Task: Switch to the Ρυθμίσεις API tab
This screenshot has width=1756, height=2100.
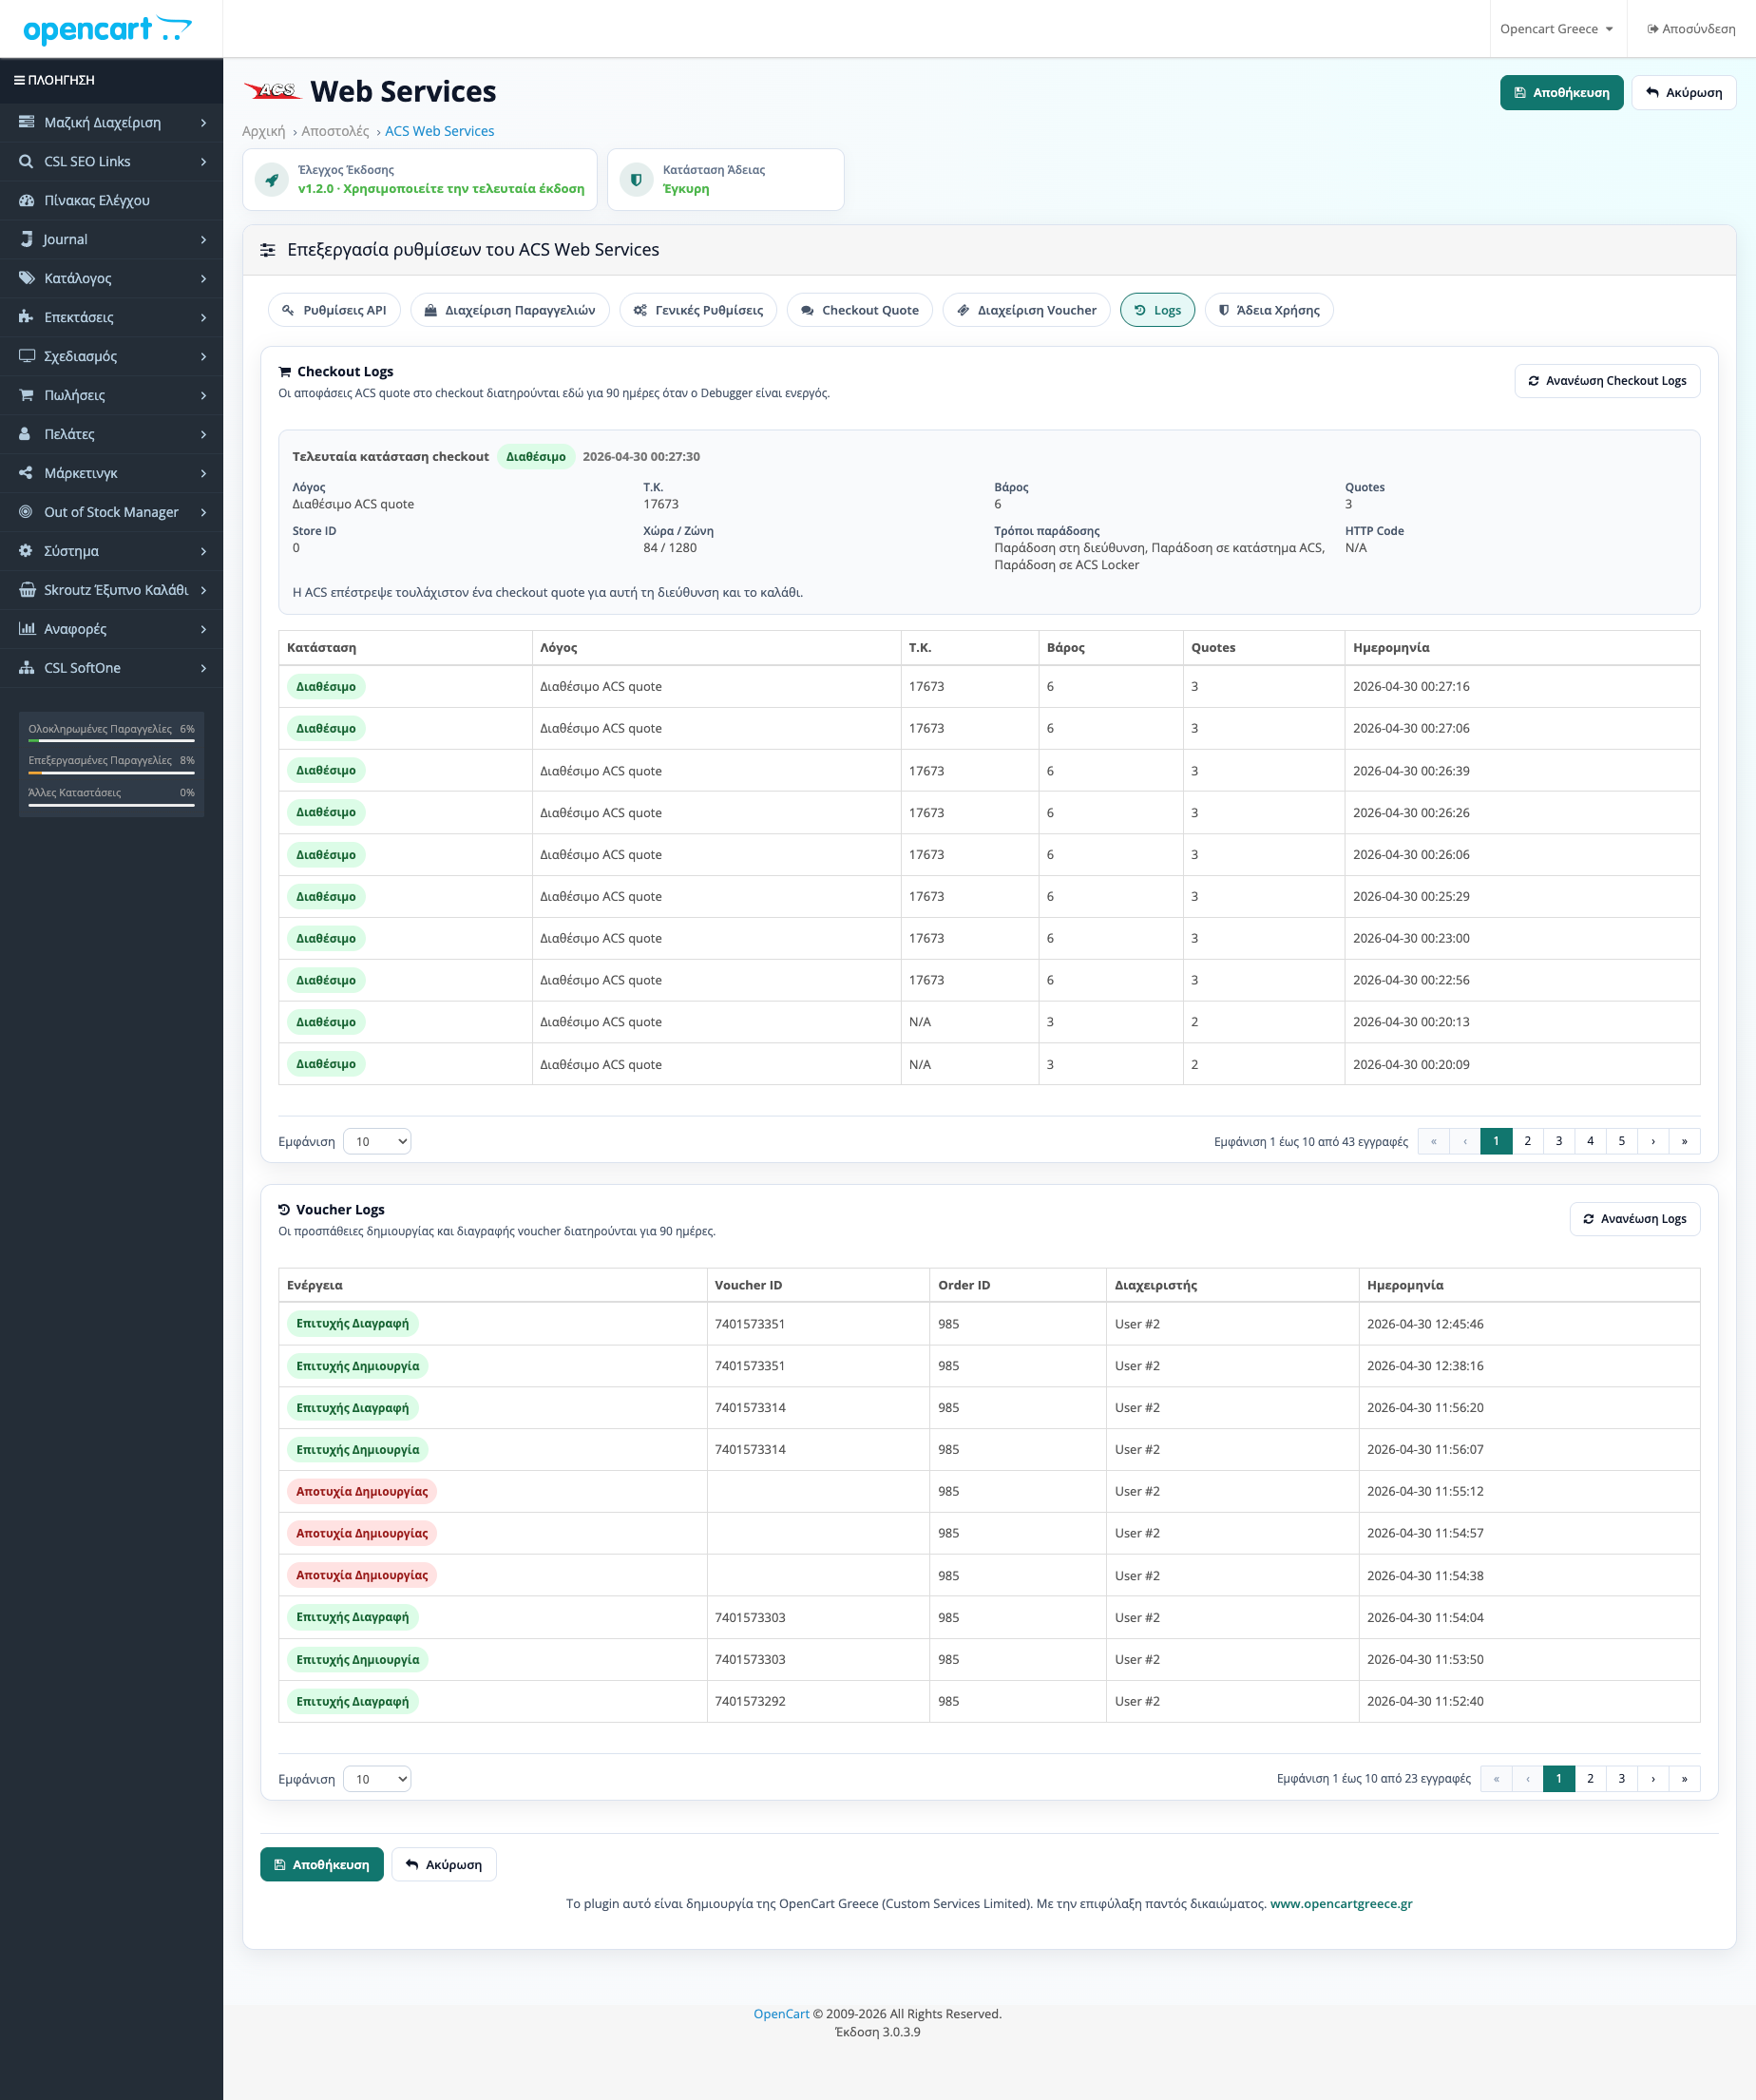Action: tap(334, 310)
